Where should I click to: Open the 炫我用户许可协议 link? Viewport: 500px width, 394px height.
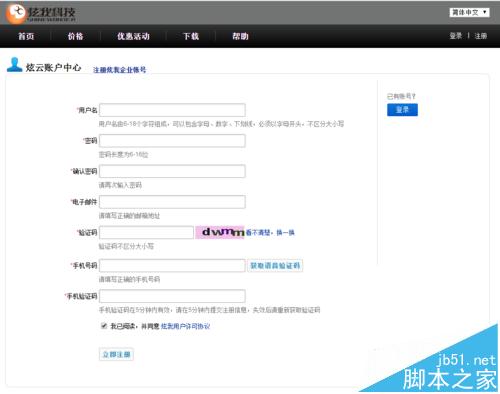point(185,326)
